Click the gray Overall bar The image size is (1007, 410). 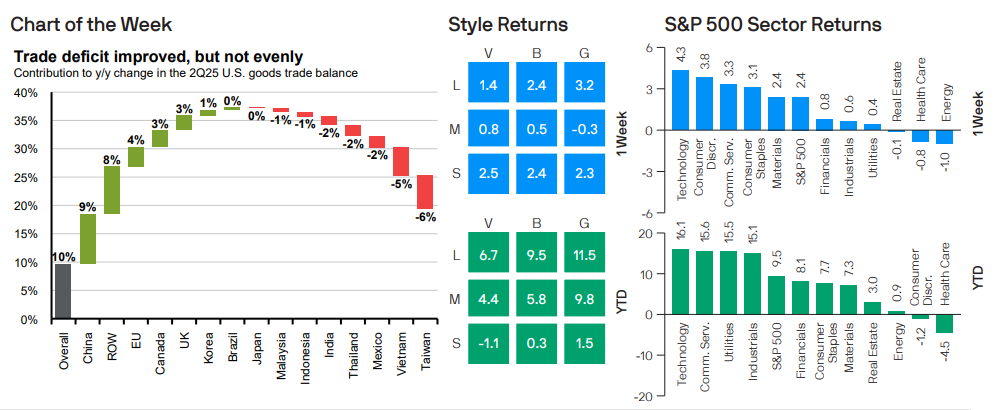61,291
